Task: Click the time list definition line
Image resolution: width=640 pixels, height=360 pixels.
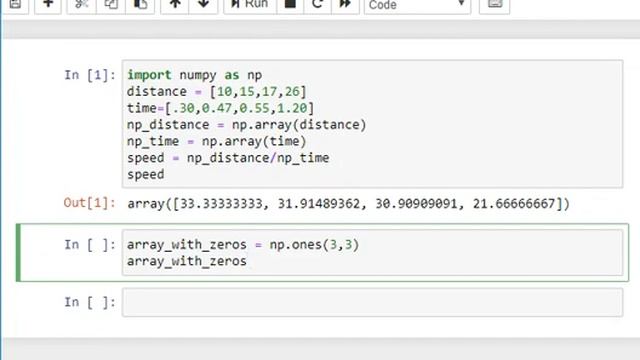Action: (x=220, y=108)
